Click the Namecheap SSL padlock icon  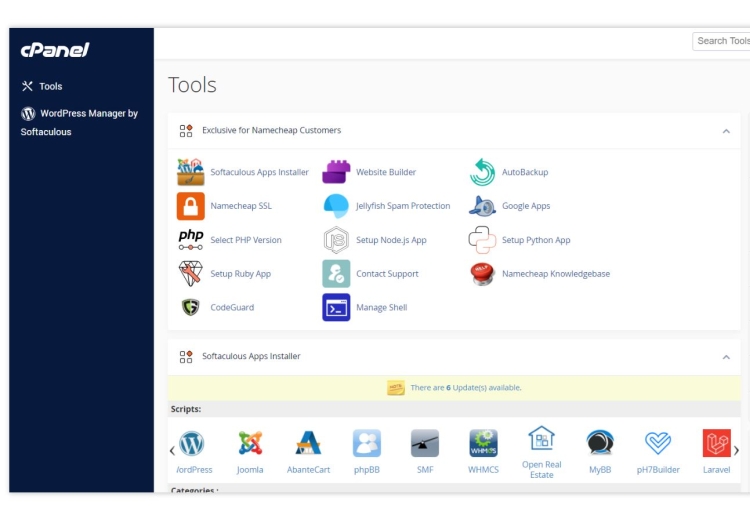coord(190,206)
